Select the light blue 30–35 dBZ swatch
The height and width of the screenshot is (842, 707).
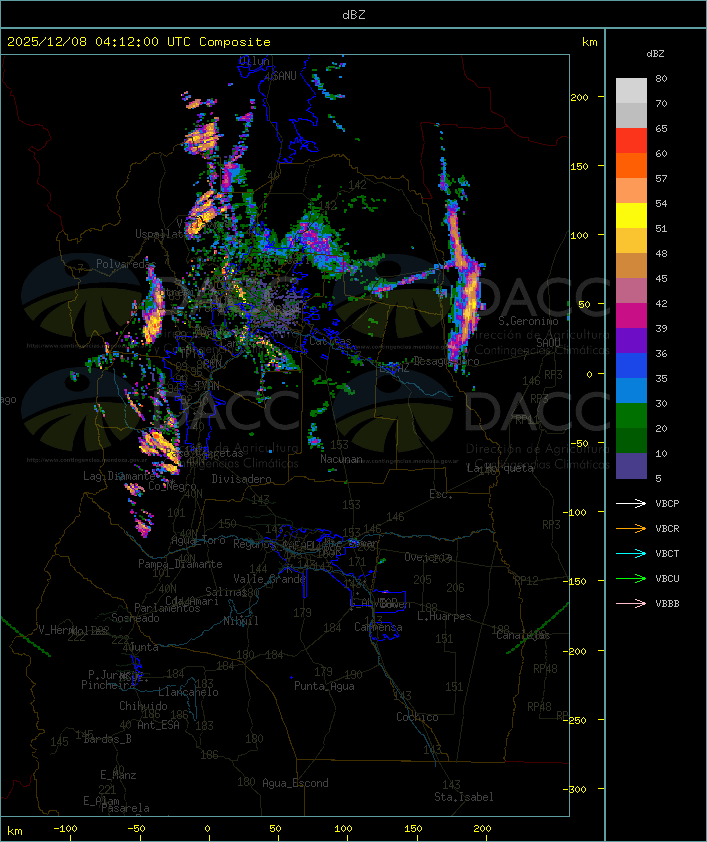point(631,390)
